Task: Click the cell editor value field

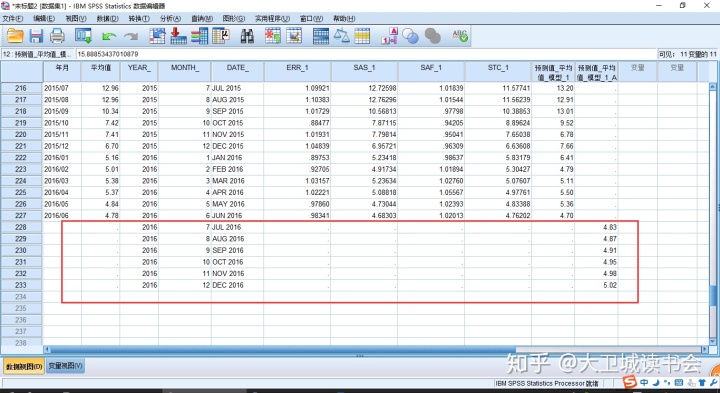Action: point(365,54)
